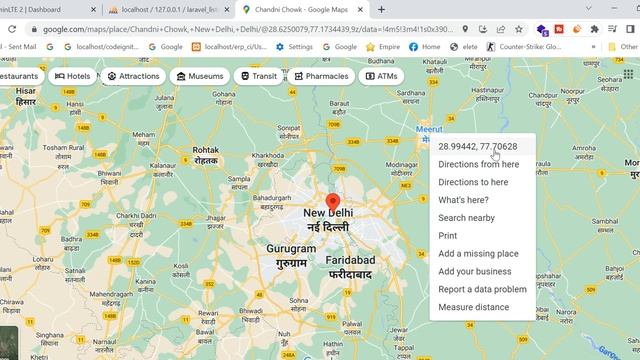Open the localhost/erp_ci bookmark

click(229, 47)
